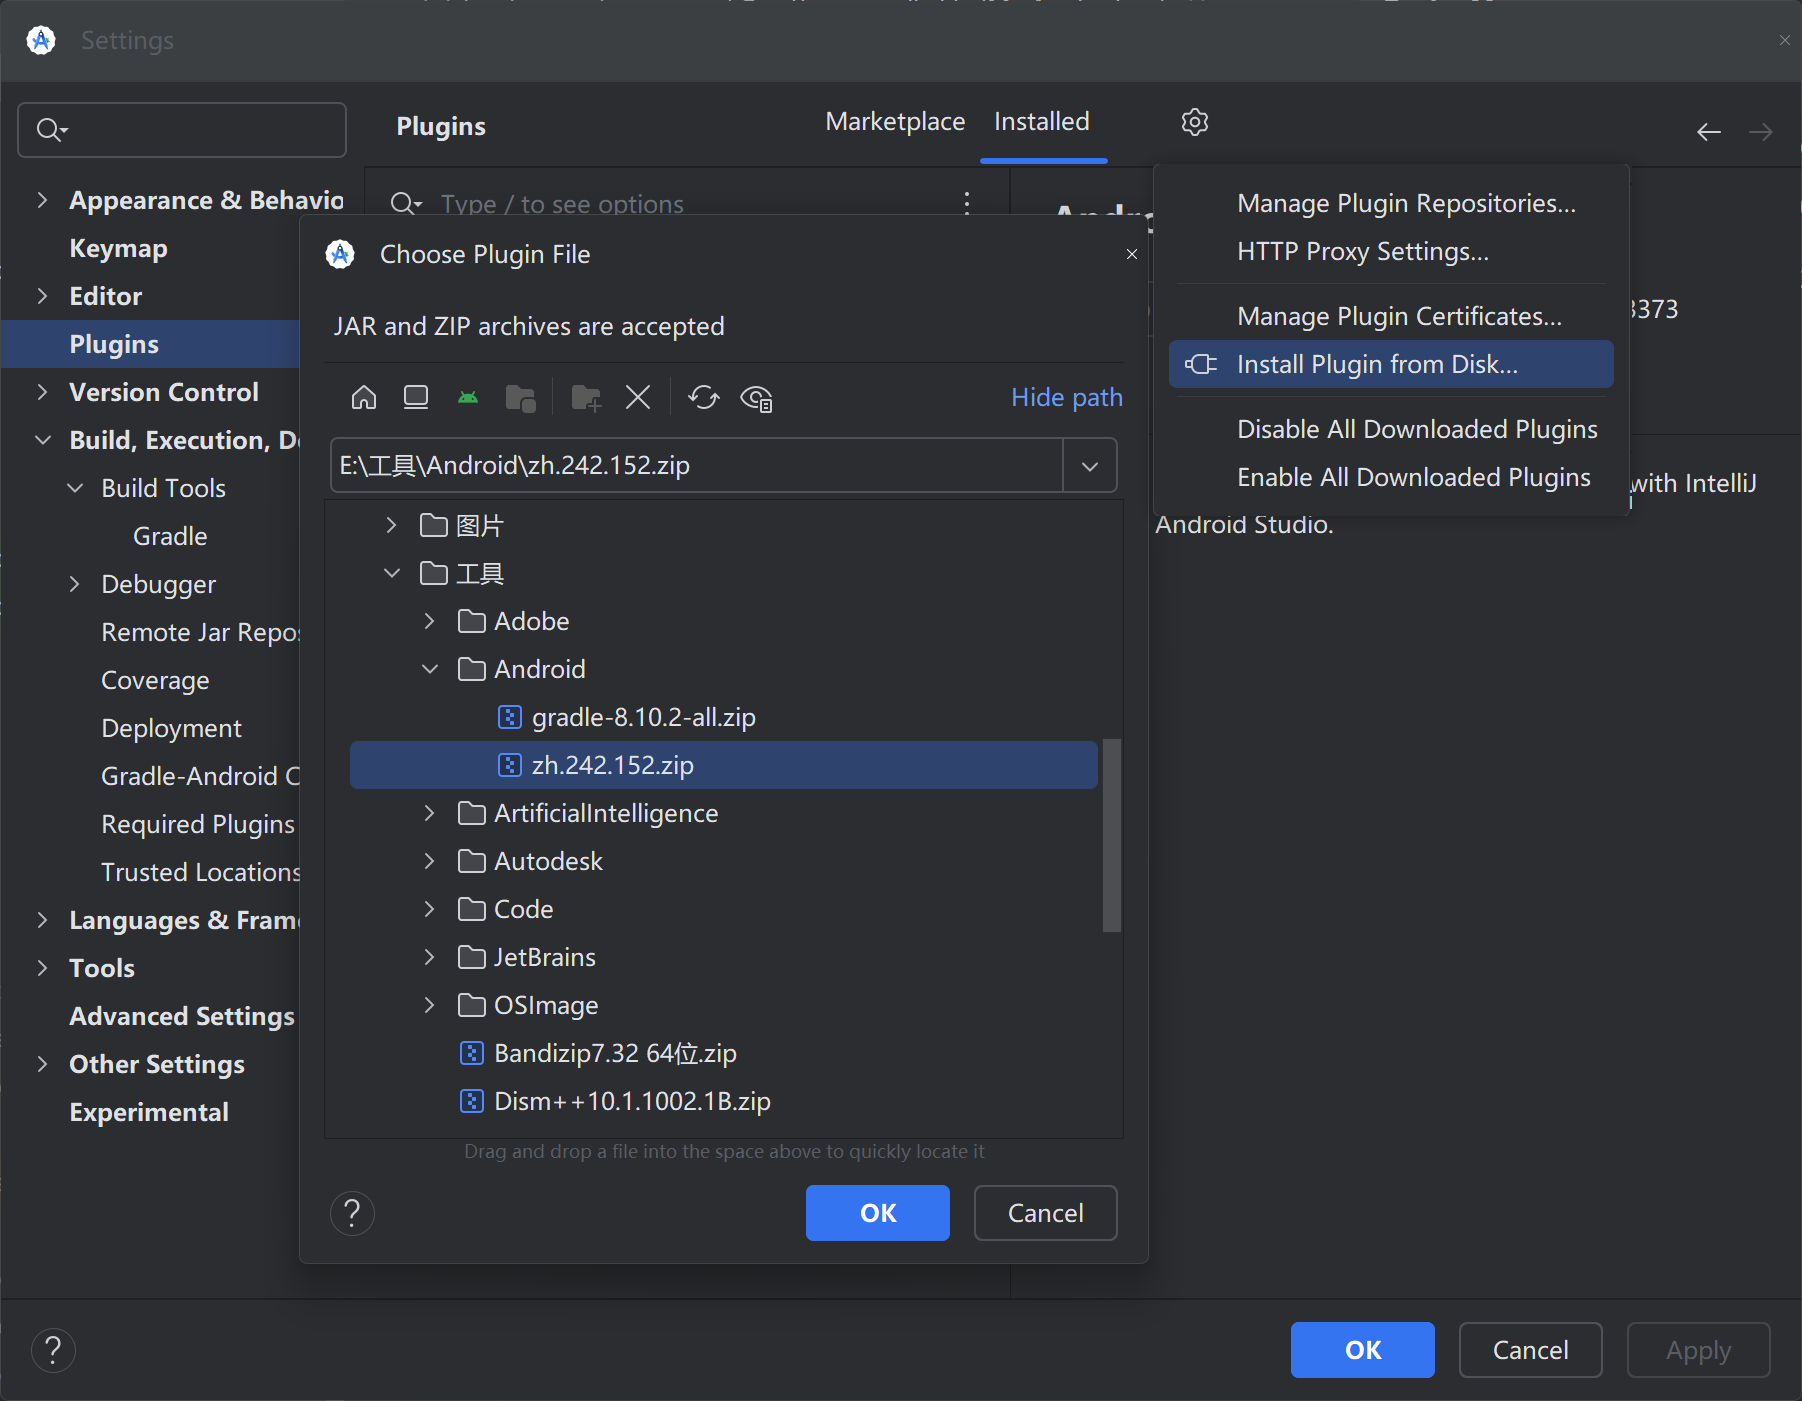Image resolution: width=1802 pixels, height=1401 pixels.
Task: Switch to Installed tab
Action: (1042, 122)
